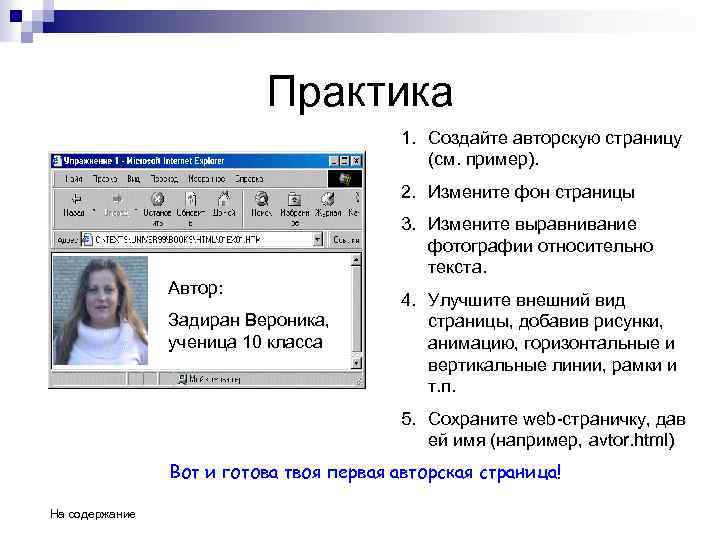Open the Favorites (Избранное) folder icon
The image size is (720, 540).
click(x=294, y=199)
